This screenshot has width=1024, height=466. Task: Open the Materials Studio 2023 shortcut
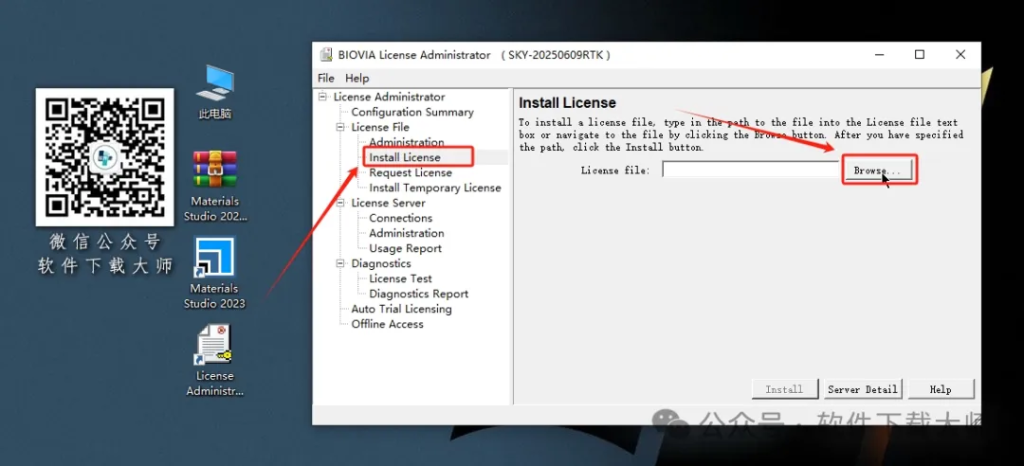click(214, 258)
